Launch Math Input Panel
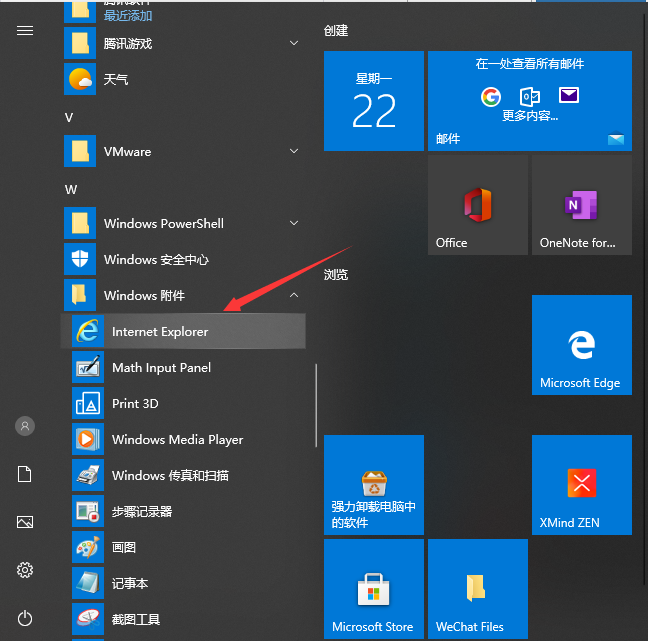 pyautogui.click(x=161, y=368)
